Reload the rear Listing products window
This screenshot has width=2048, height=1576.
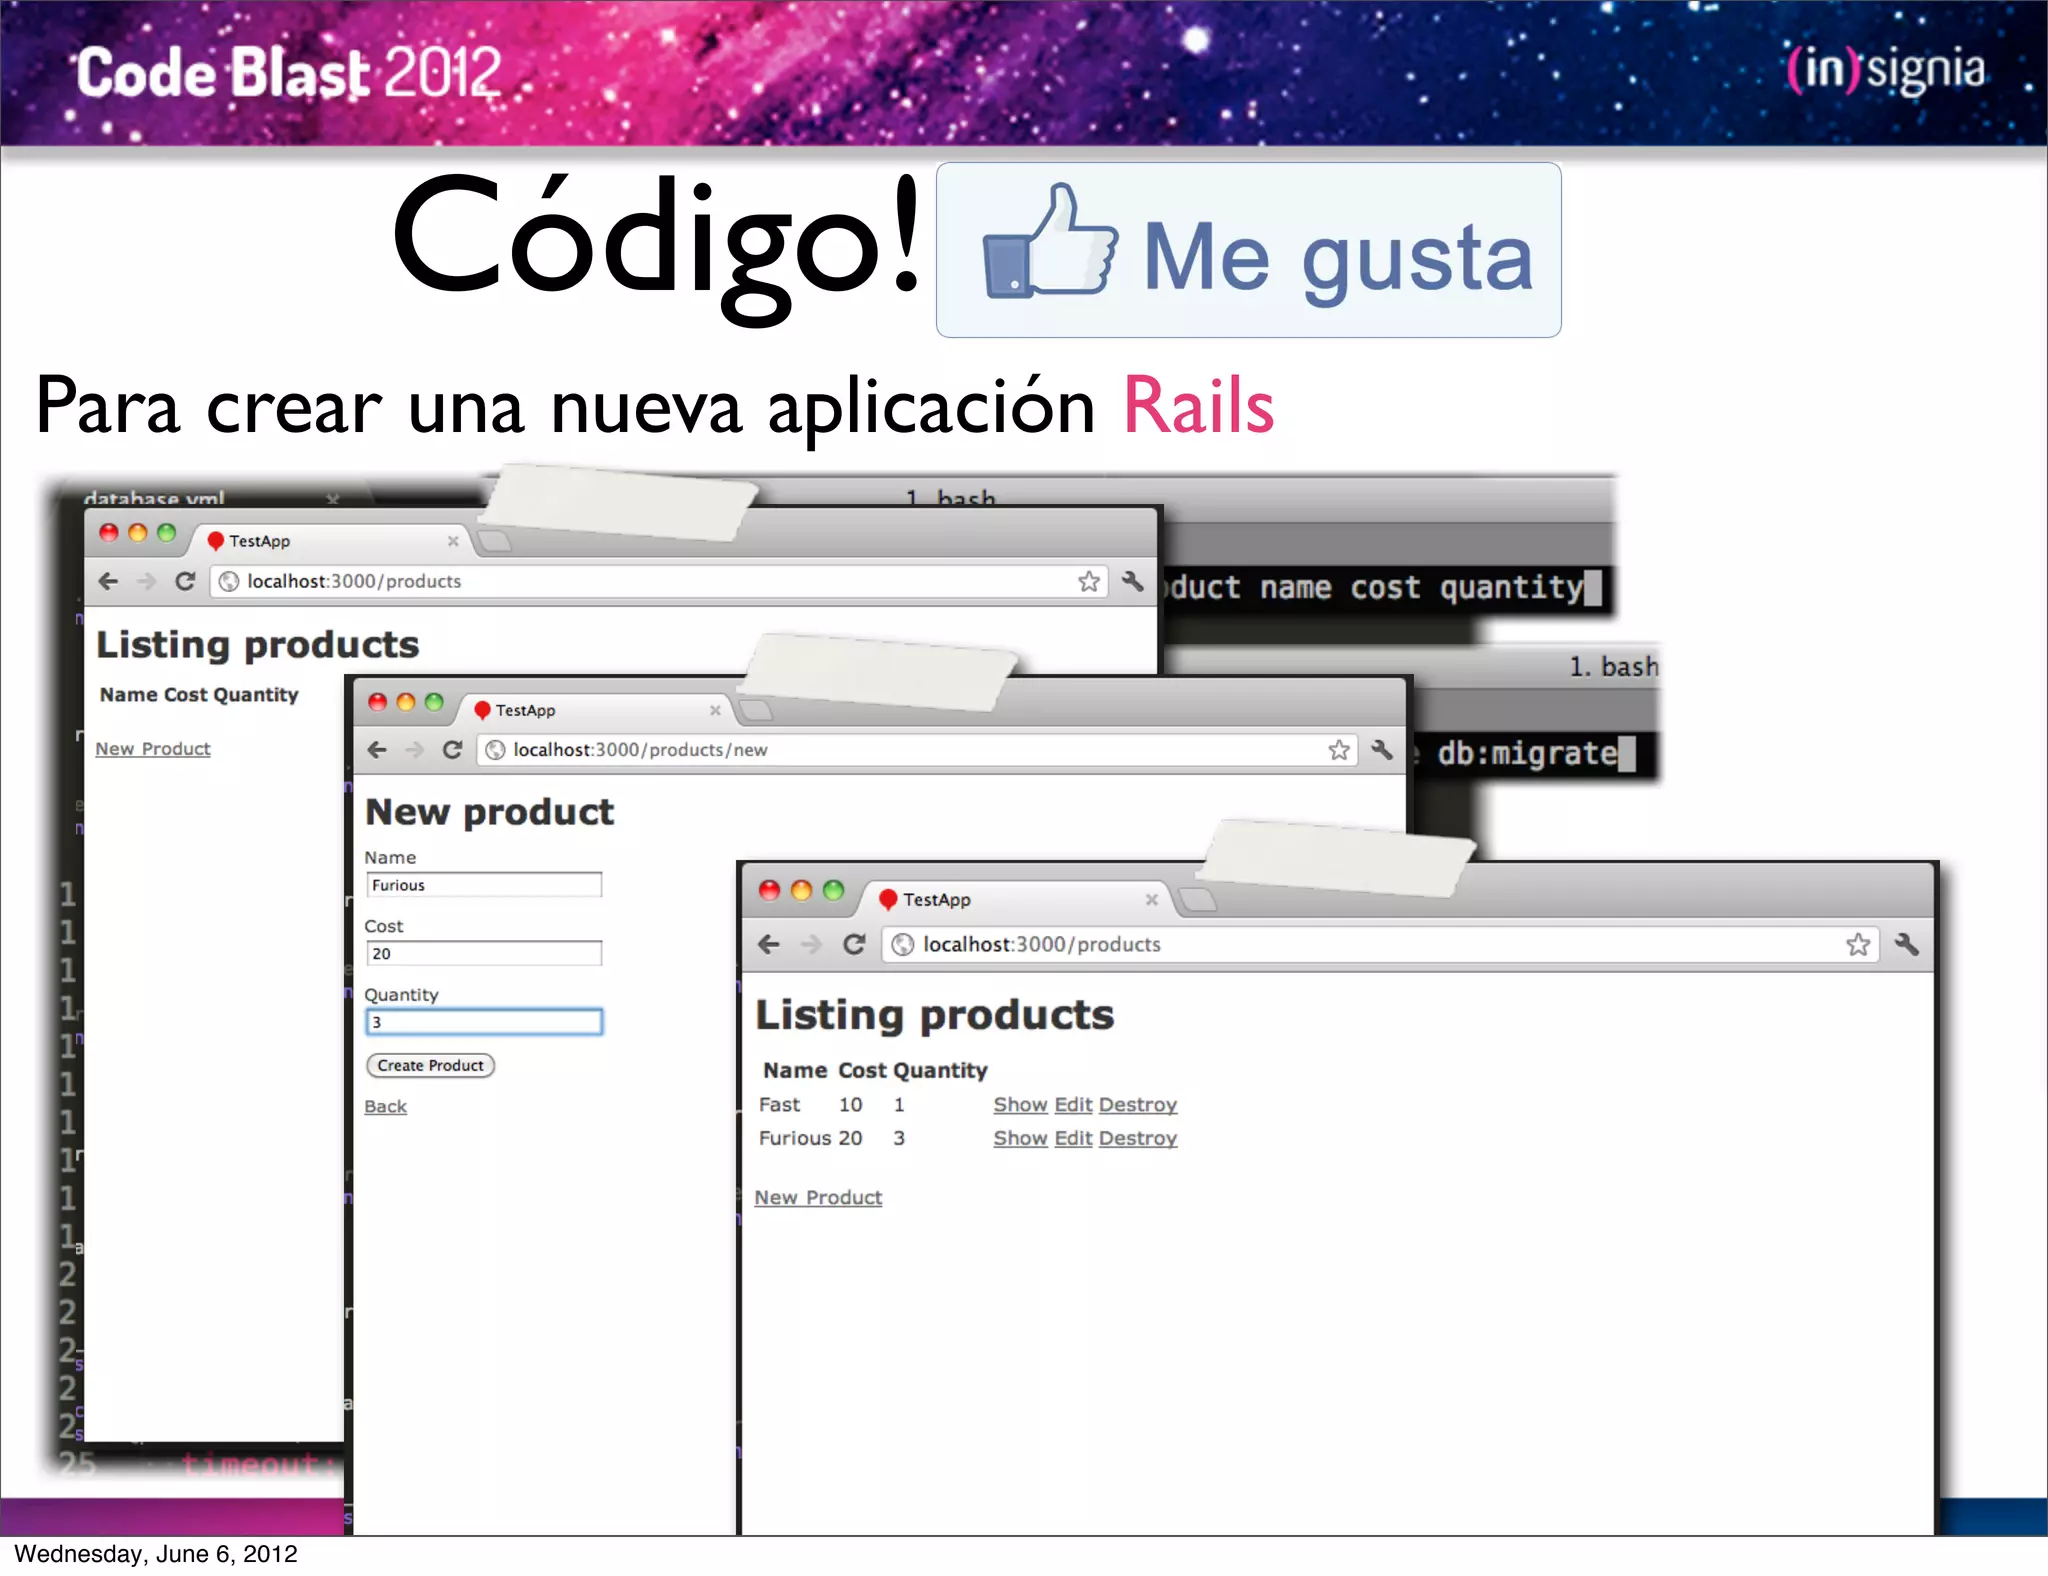point(185,581)
